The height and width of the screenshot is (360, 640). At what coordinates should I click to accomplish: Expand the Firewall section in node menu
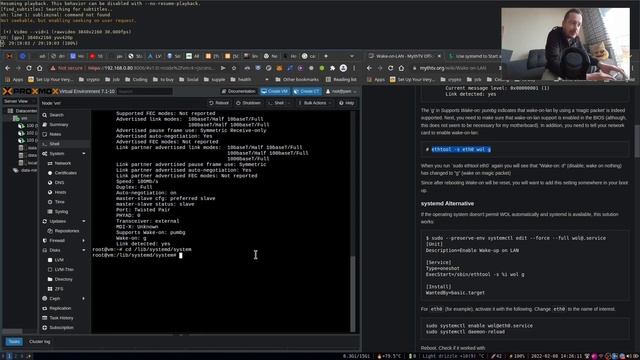pyautogui.click(x=84, y=241)
